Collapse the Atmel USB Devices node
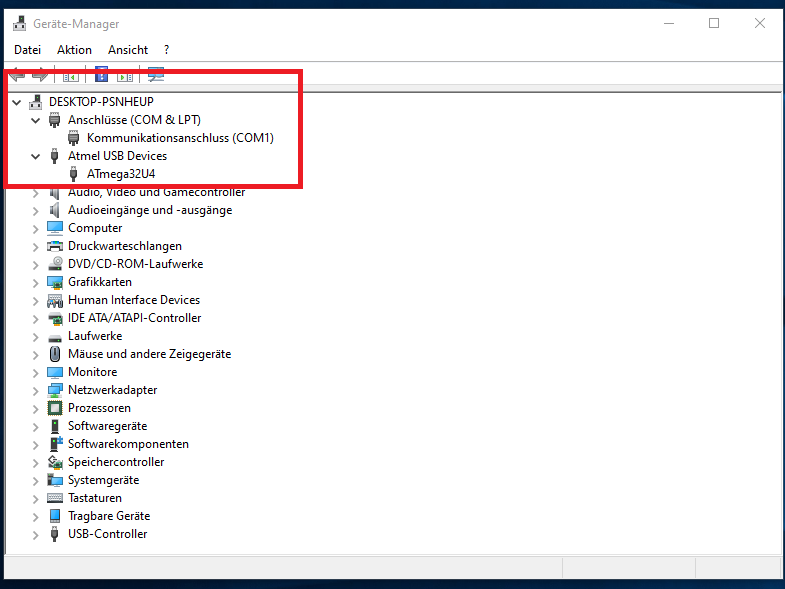 [36, 157]
